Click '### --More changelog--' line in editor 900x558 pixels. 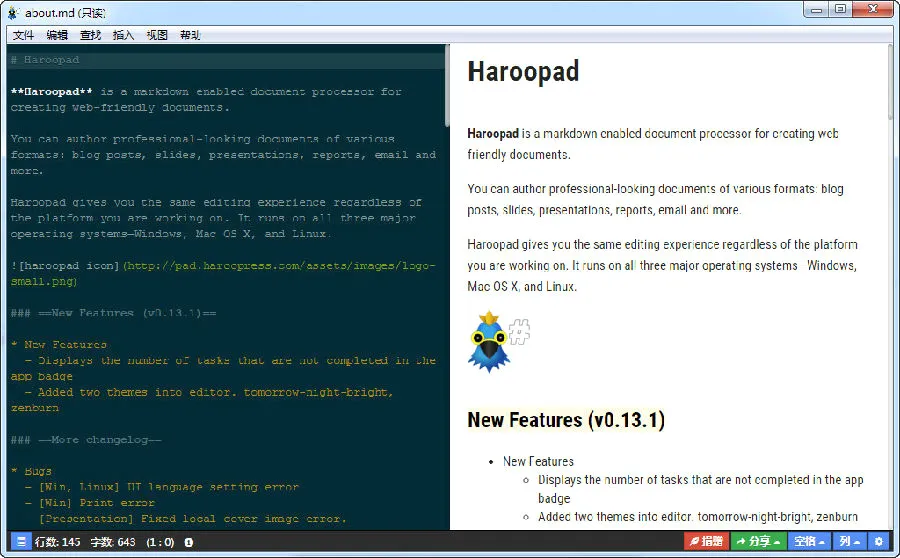pyautogui.click(x=86, y=440)
